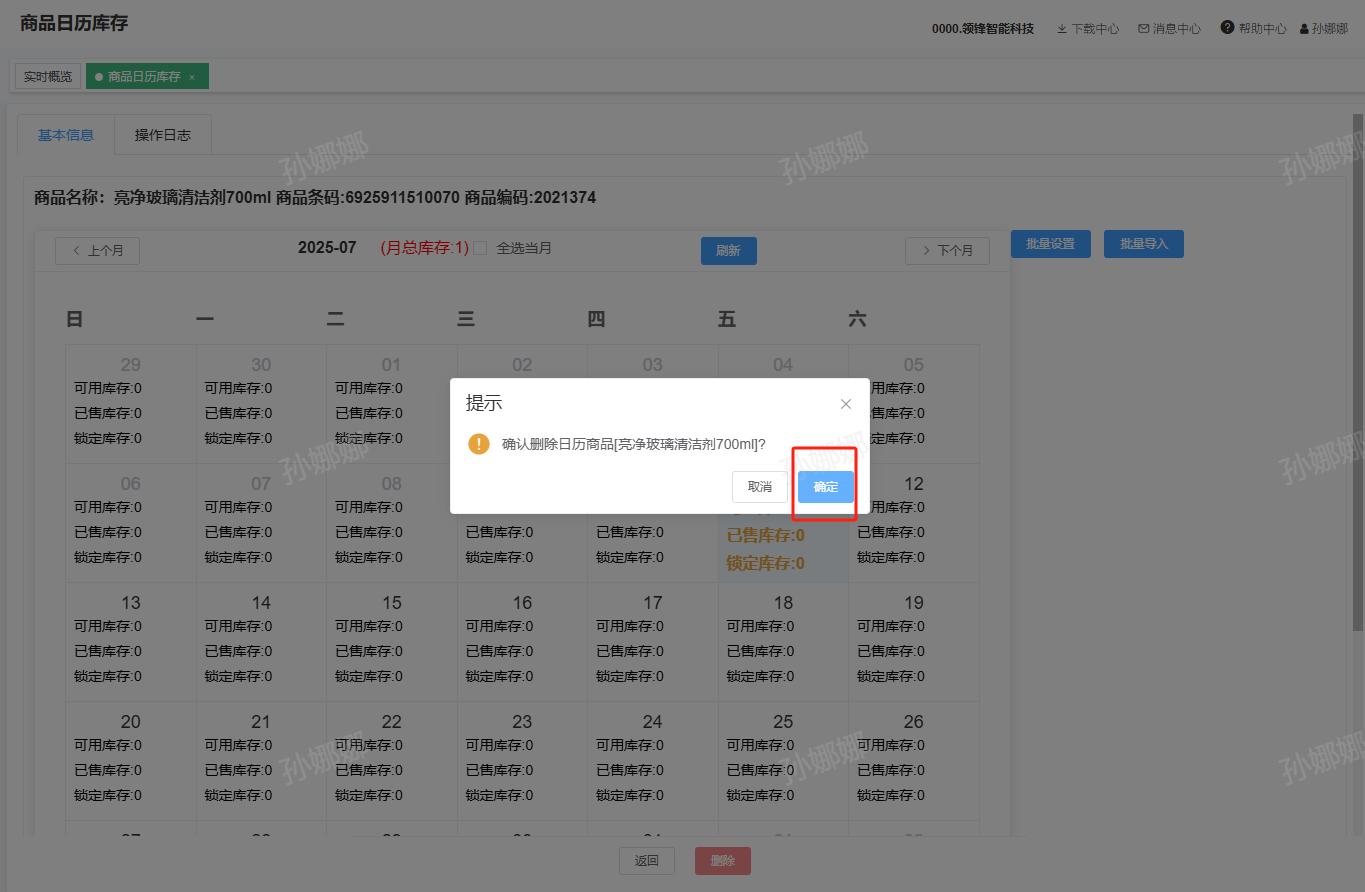1365x892 pixels.
Task: Open the 帮助中心 link text
Action: point(1262,29)
